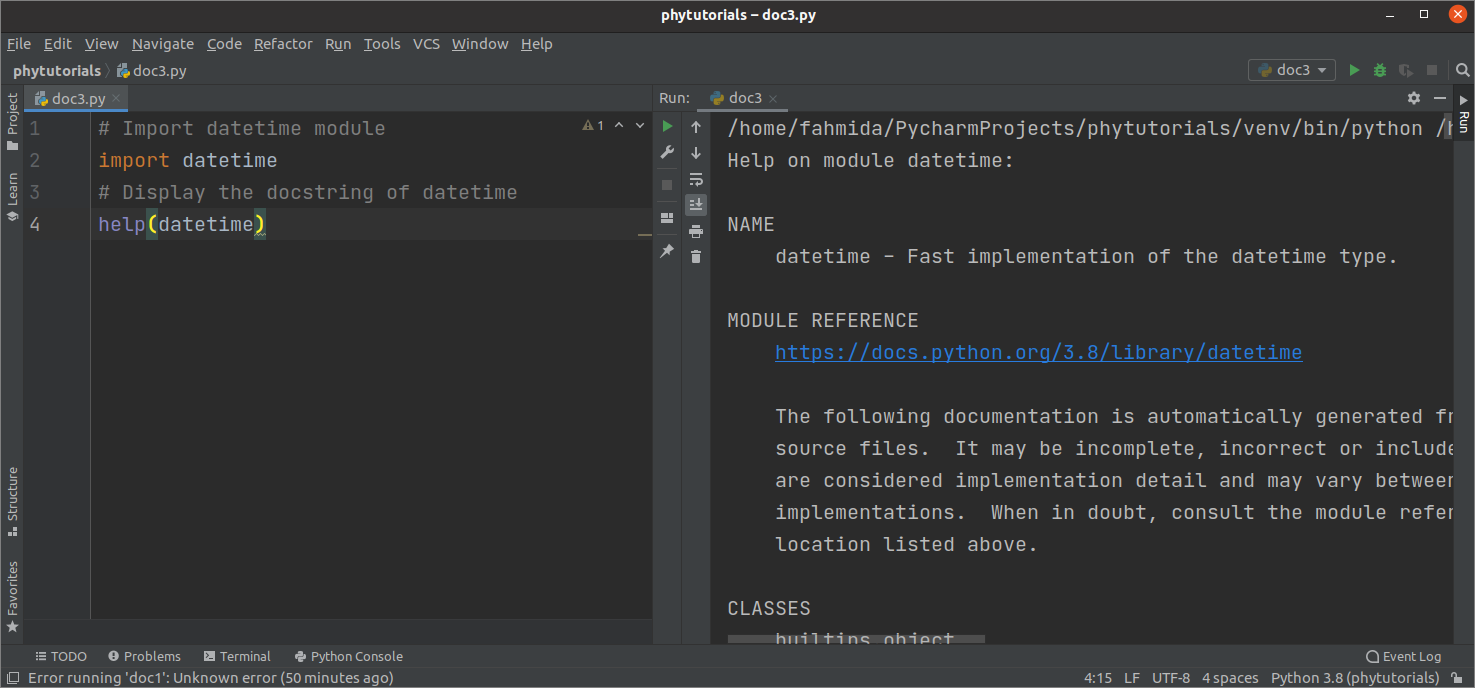The image size is (1475, 688).
Task: Open the docs.python.org datetime link
Action: coord(1038,352)
